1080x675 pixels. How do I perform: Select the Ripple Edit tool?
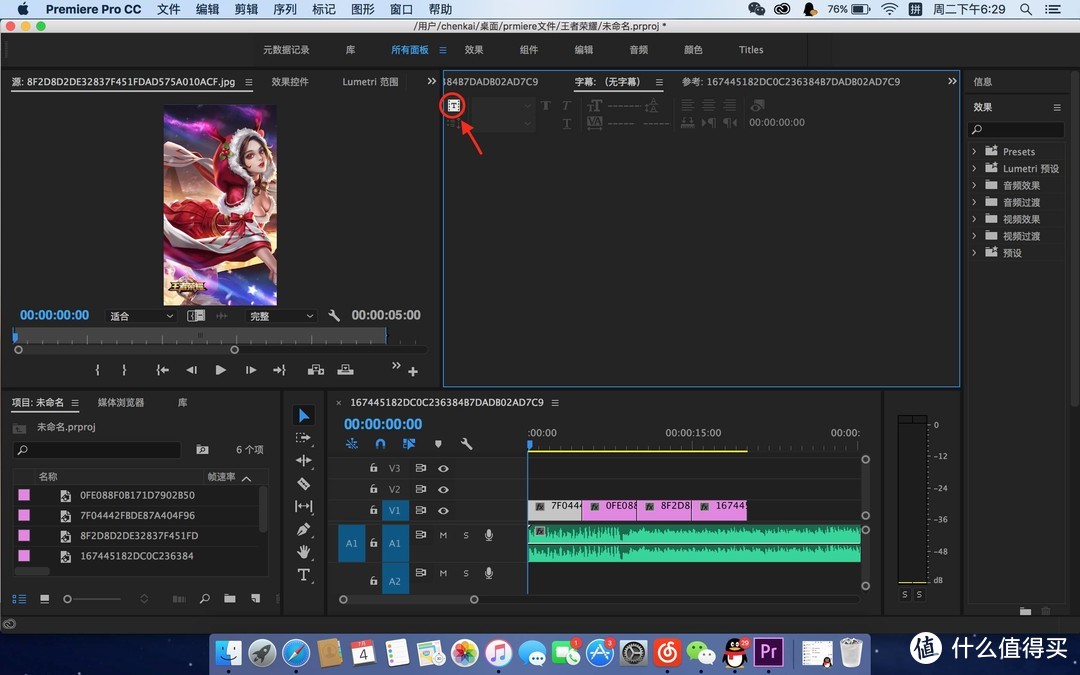click(x=304, y=461)
